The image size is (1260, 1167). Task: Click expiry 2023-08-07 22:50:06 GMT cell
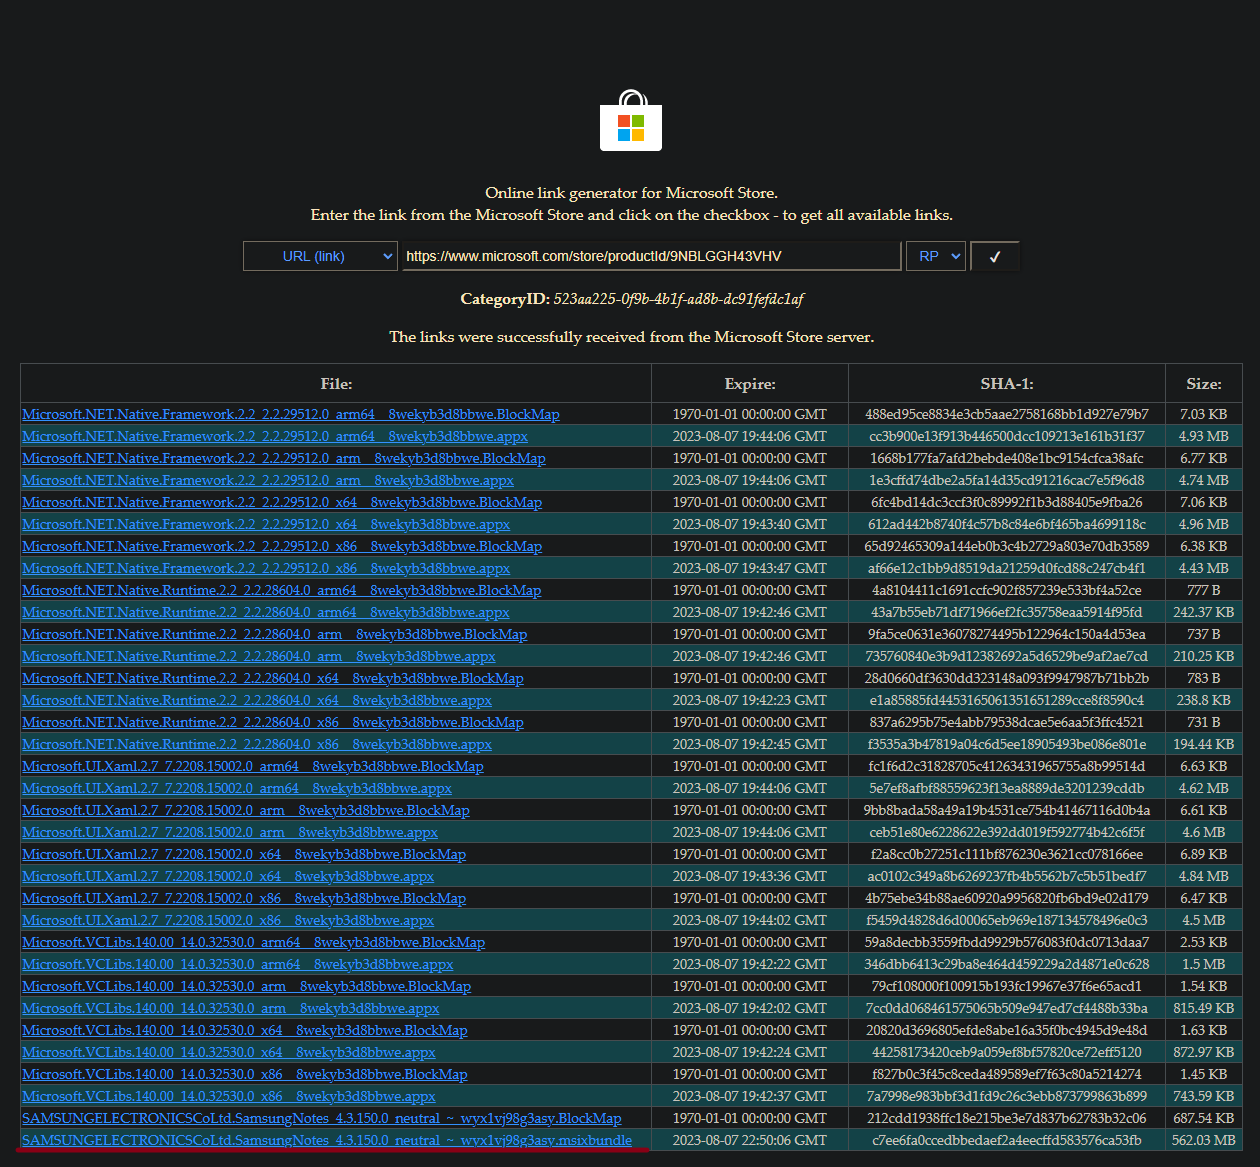(x=750, y=1140)
